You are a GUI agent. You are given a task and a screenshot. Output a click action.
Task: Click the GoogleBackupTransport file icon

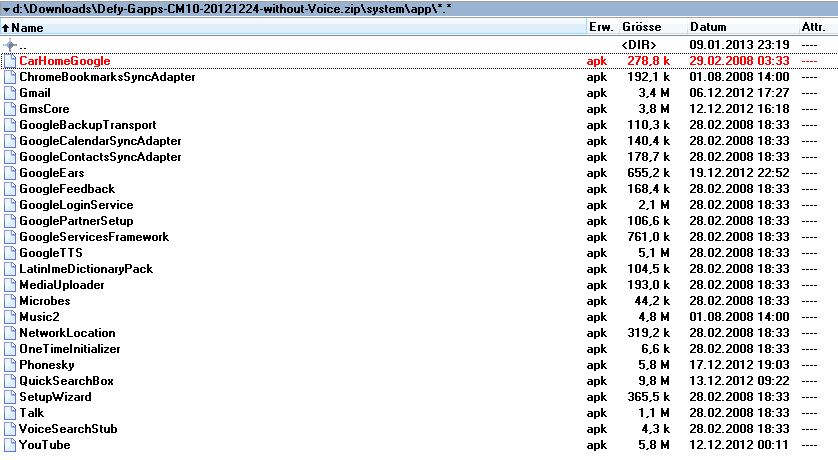[10, 125]
